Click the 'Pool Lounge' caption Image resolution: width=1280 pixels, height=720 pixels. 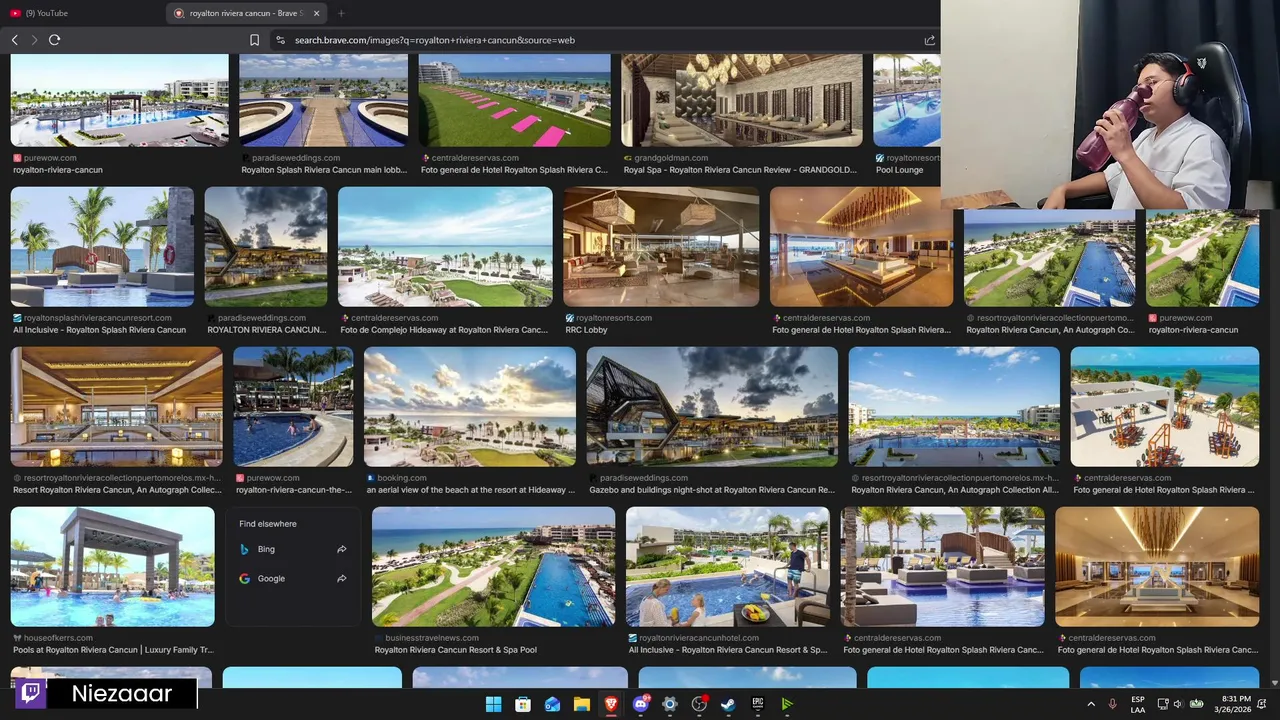(899, 170)
